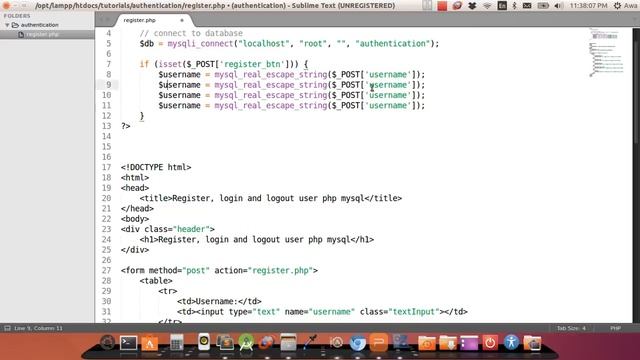Viewport: 640px width, 360px height.
Task: Click the </head> tag on line 21
Action: coord(137,209)
